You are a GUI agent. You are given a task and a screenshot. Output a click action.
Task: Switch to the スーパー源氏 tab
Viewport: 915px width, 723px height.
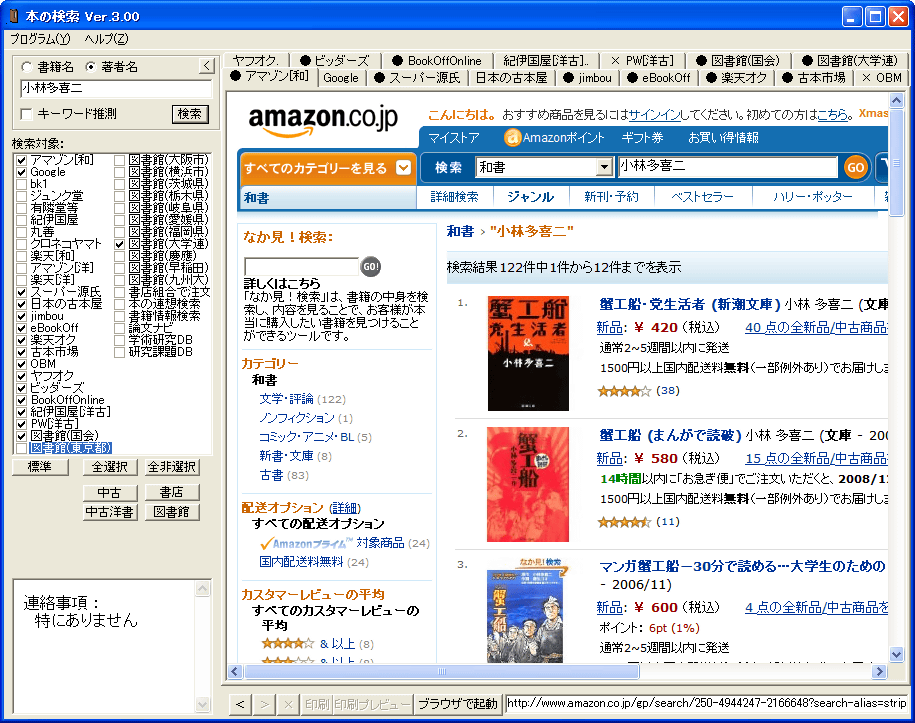pyautogui.click(x=417, y=78)
